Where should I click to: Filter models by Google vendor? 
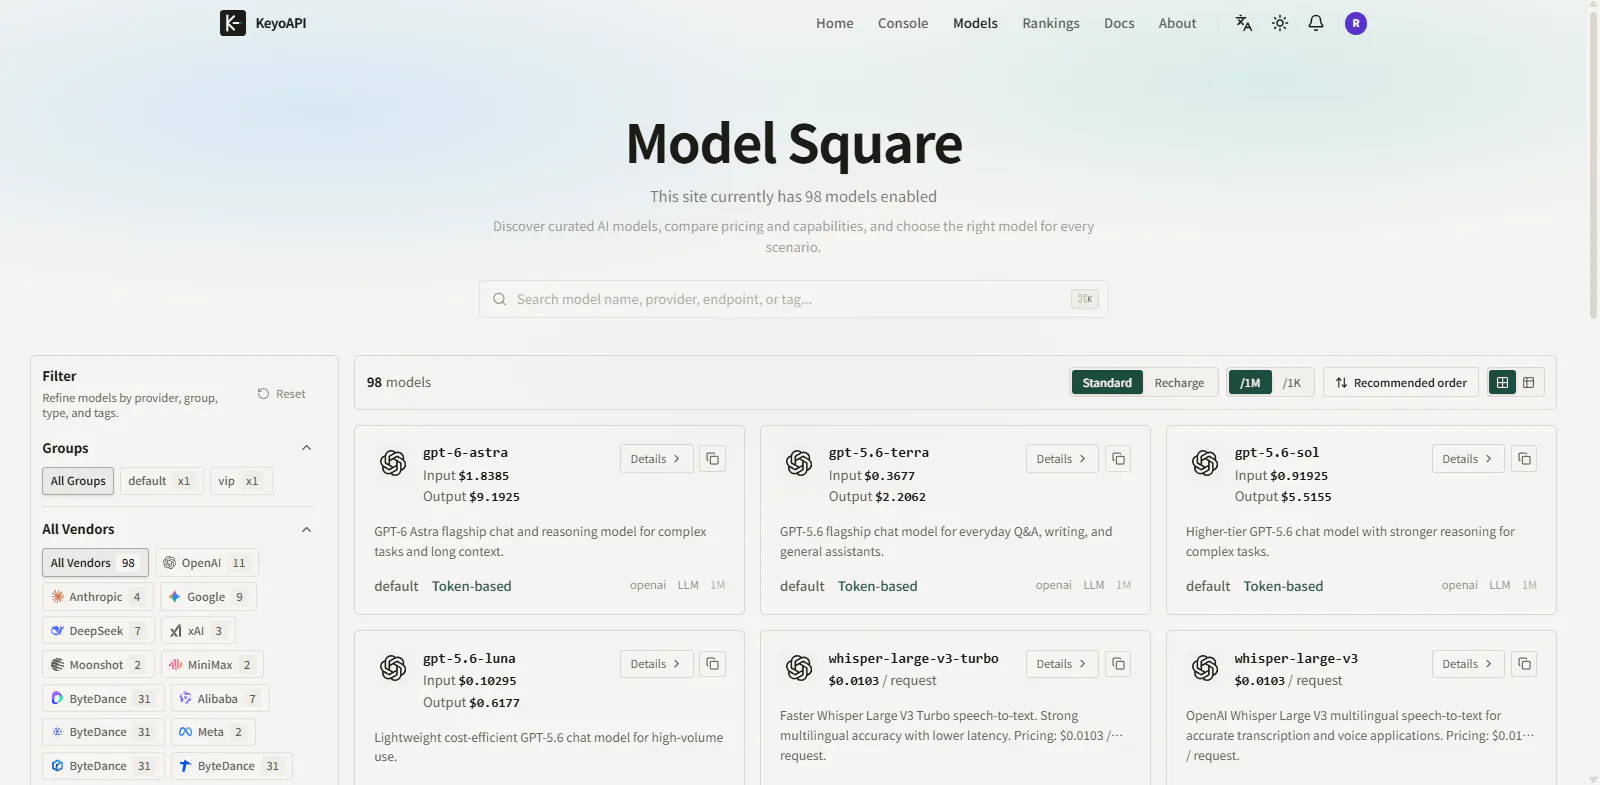click(208, 597)
